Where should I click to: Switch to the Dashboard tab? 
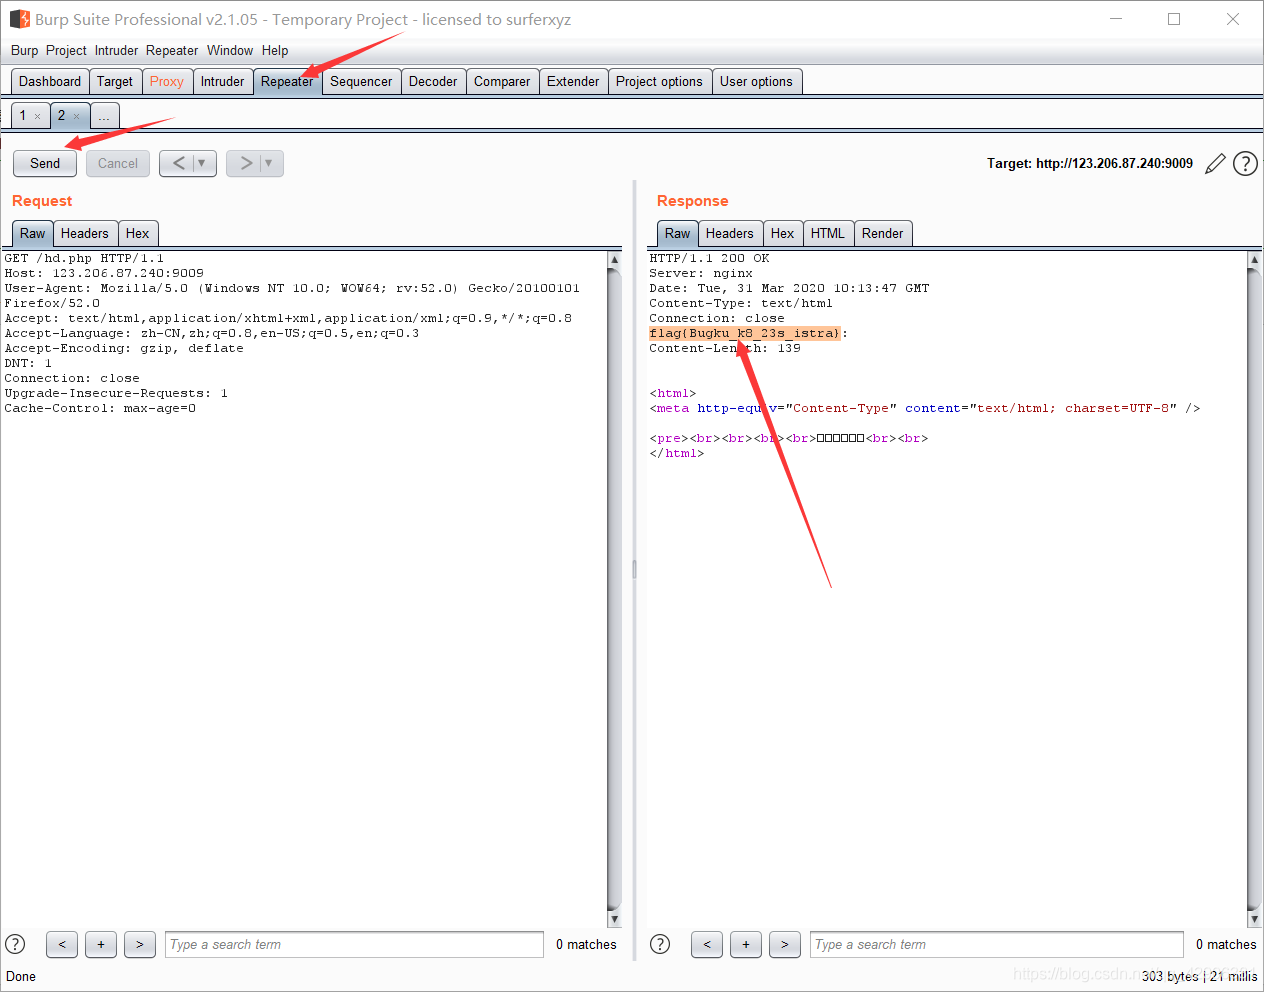click(50, 82)
